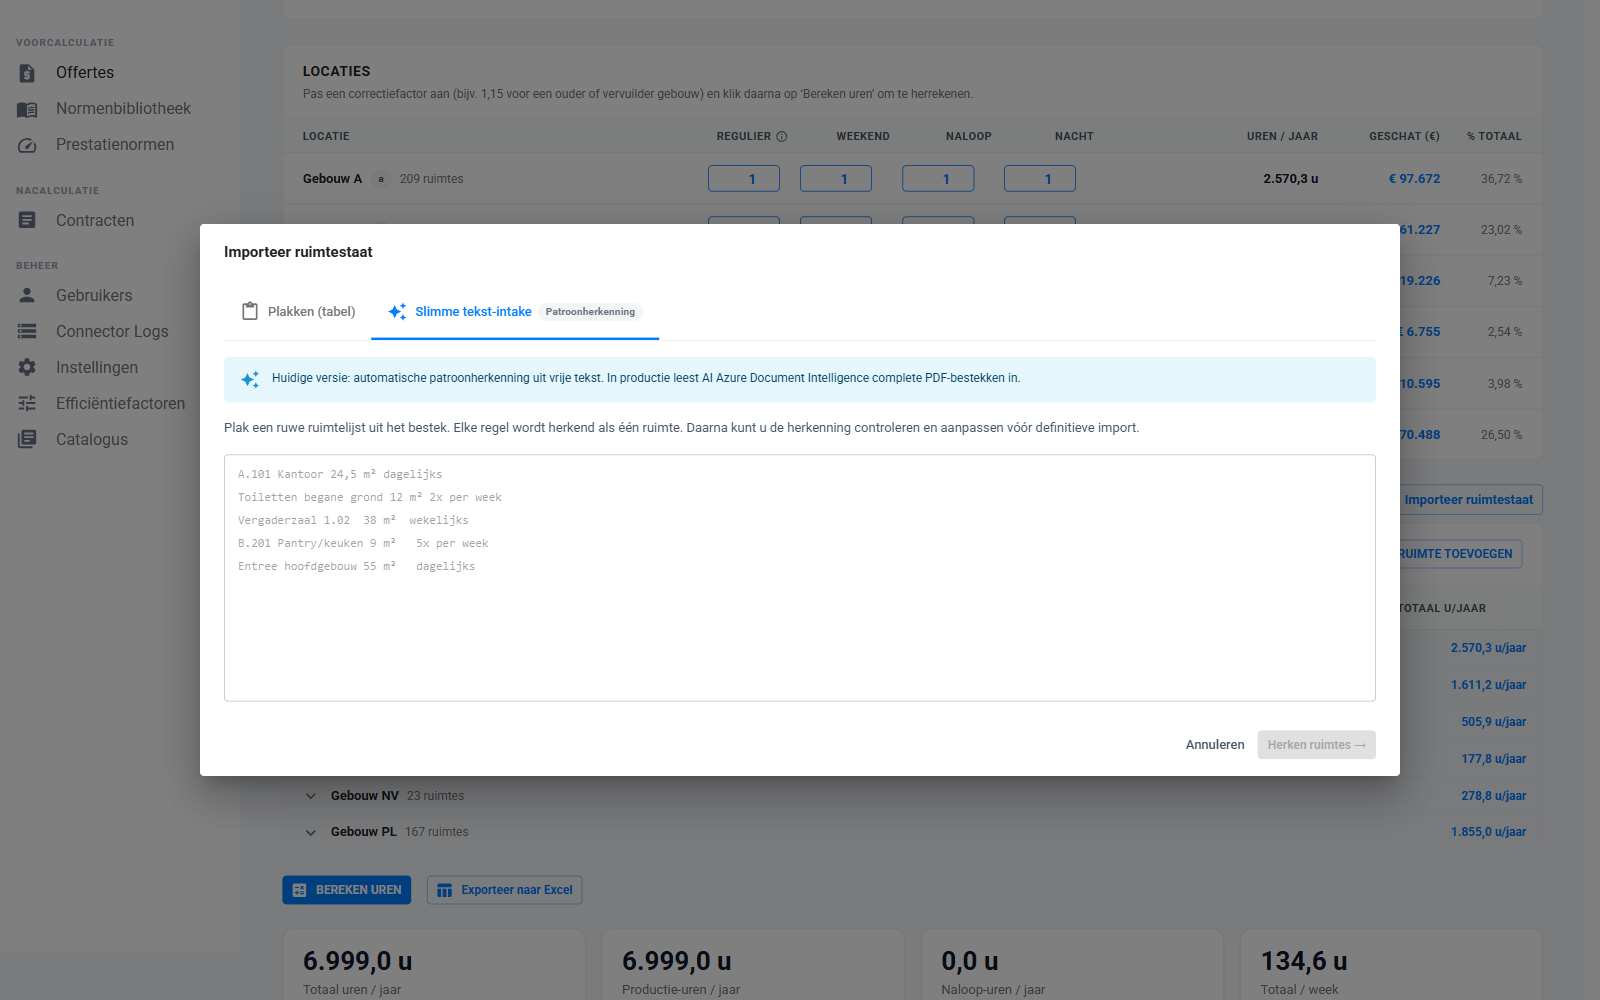Image resolution: width=1600 pixels, height=1000 pixels.
Task: Click LOCATIE column header
Action: coord(326,136)
